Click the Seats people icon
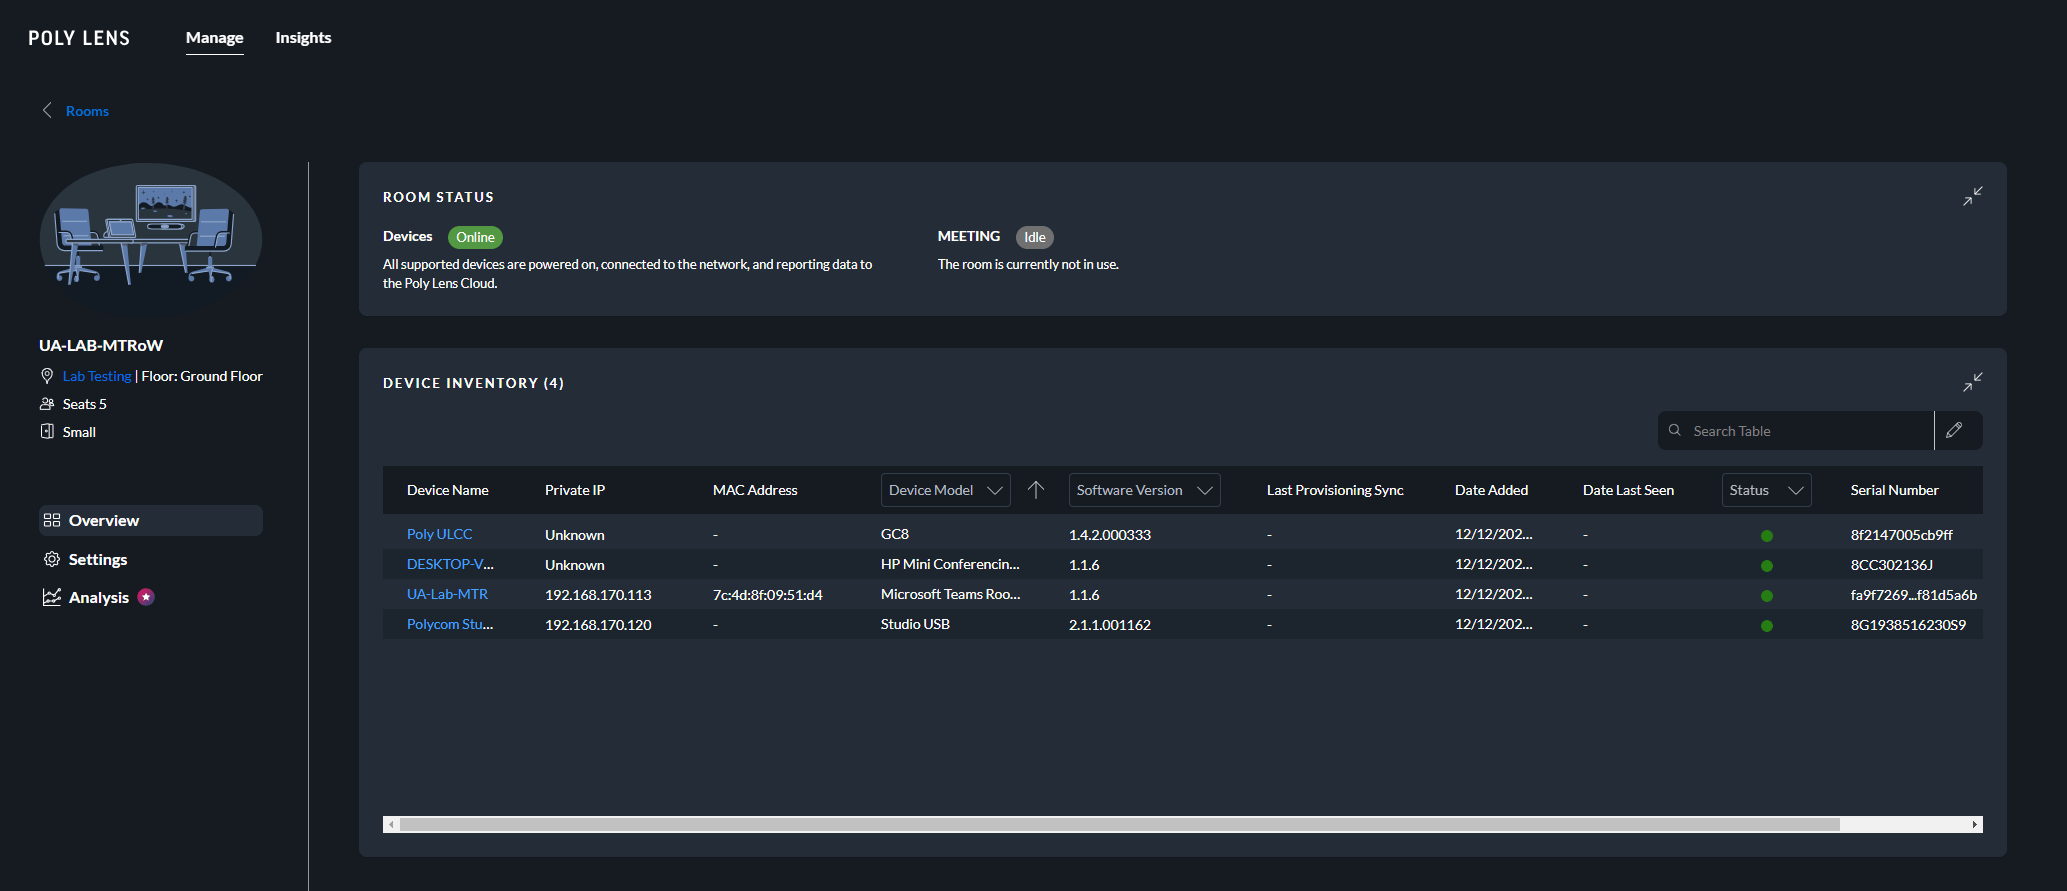The image size is (2067, 891). [47, 404]
